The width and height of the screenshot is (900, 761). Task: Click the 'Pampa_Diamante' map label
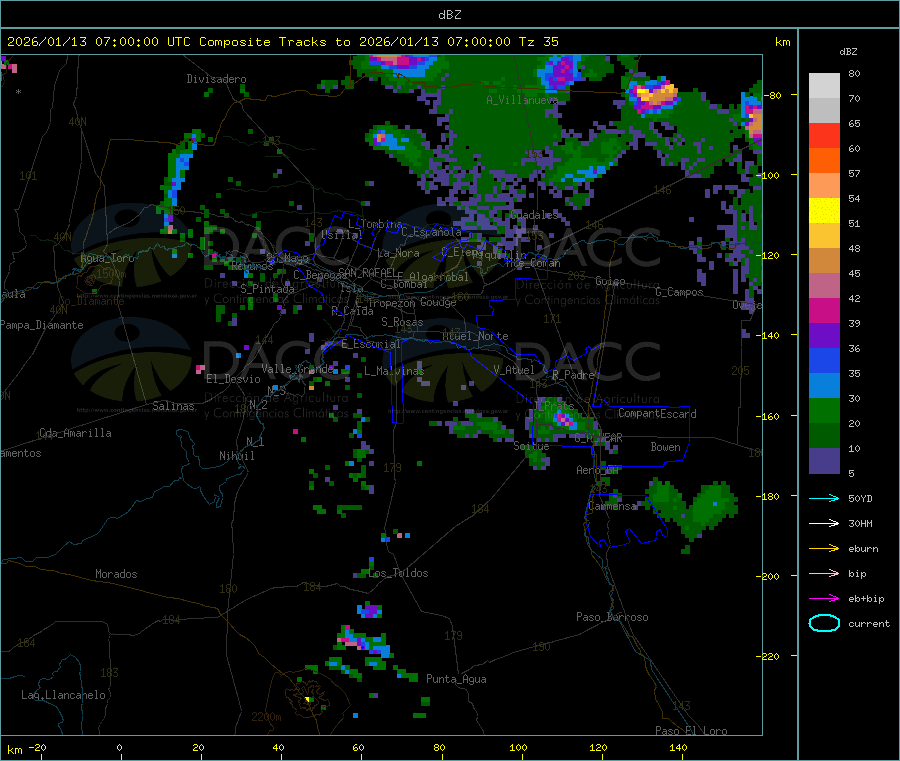point(42,325)
